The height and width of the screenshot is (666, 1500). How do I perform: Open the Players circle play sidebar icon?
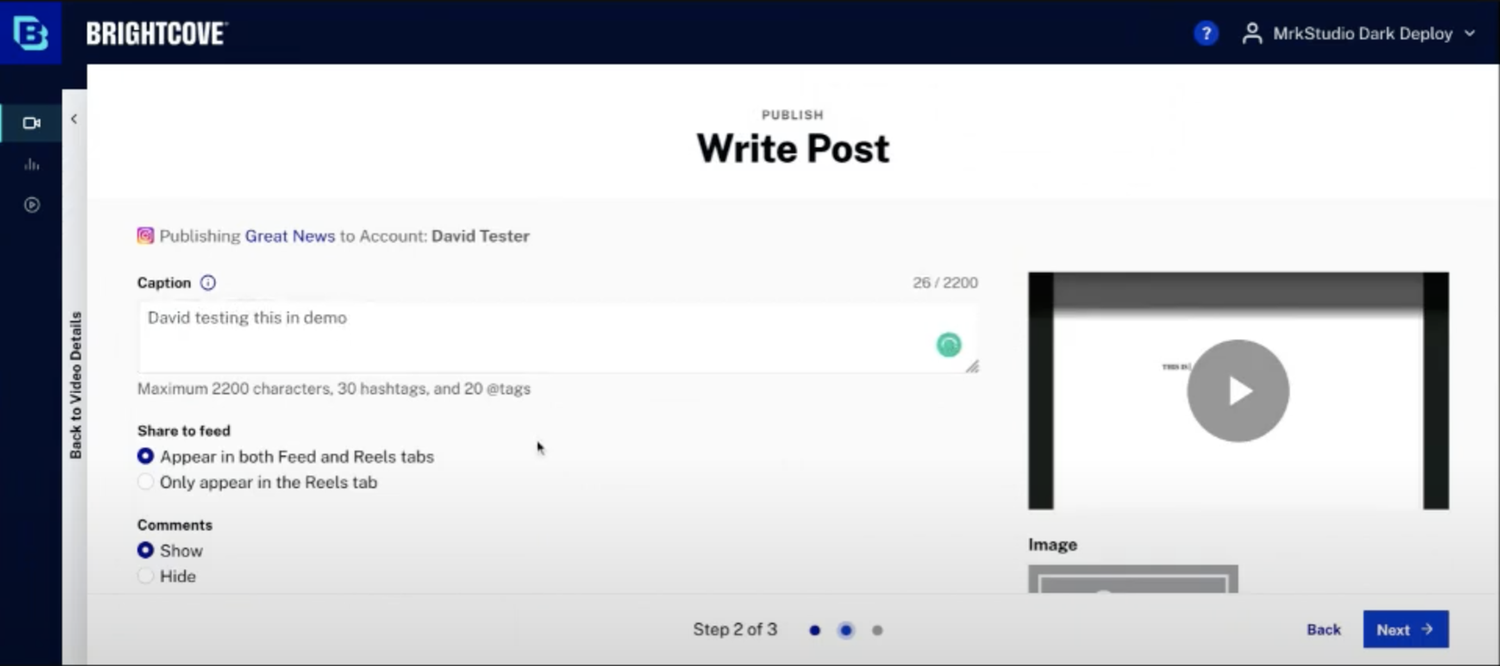click(32, 205)
